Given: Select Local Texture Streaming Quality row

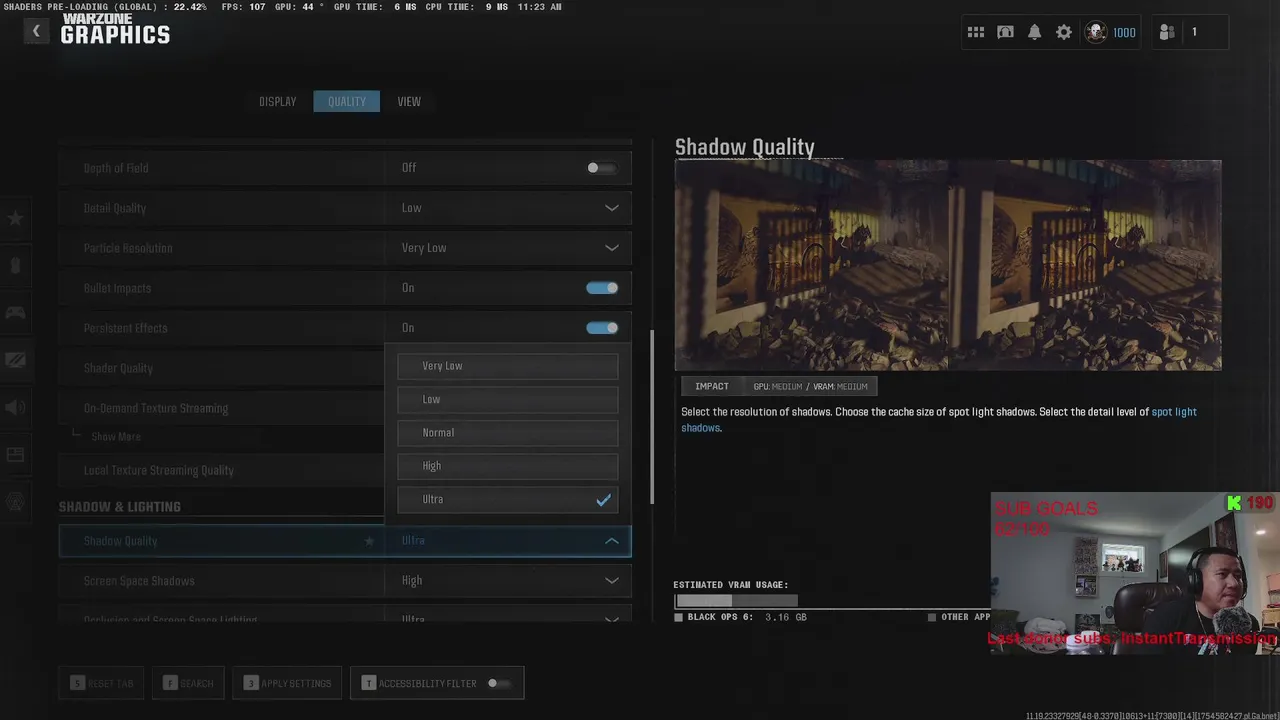Looking at the screenshot, I should (x=221, y=470).
